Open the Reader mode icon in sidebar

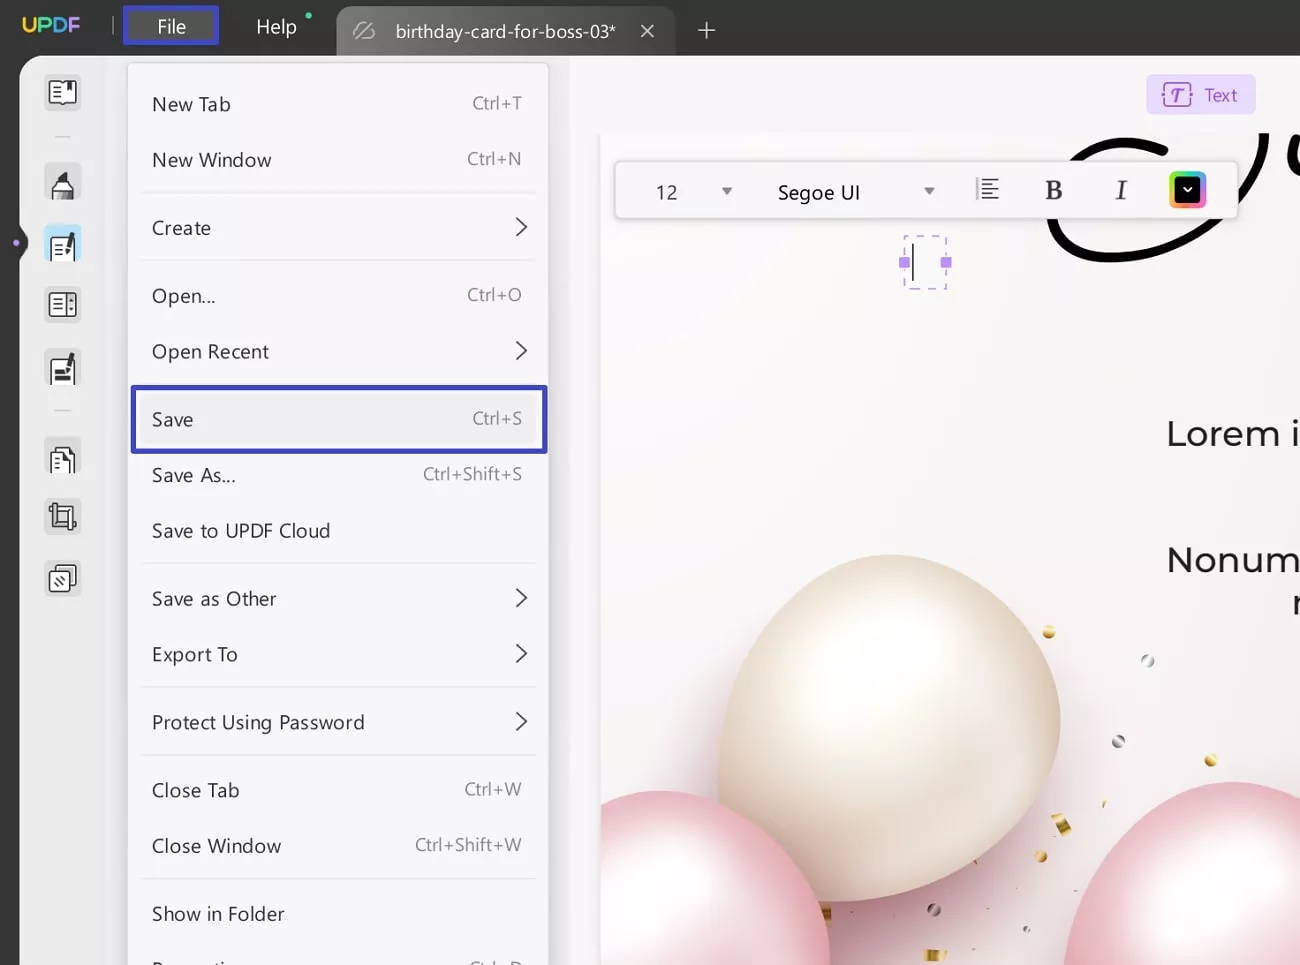tap(62, 93)
